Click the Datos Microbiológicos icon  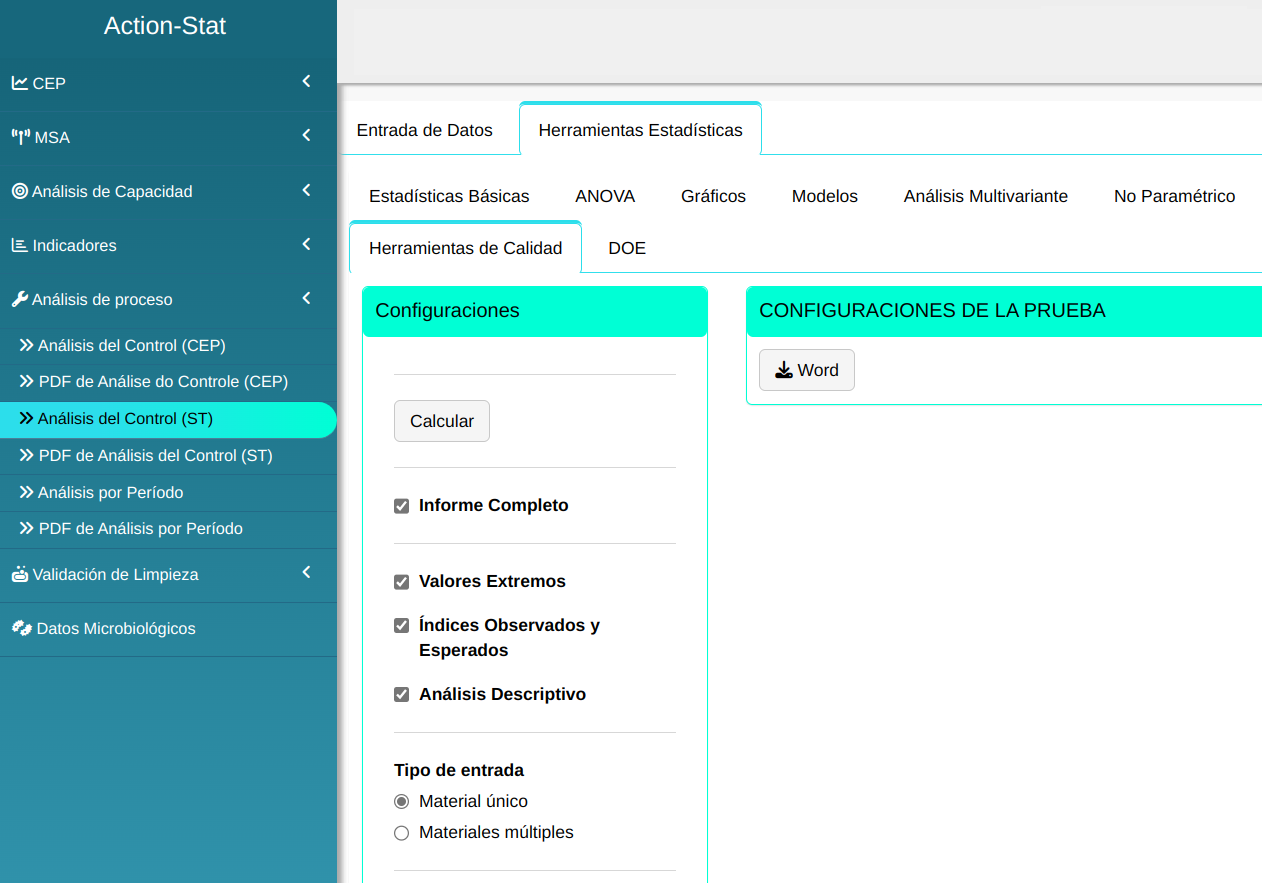coord(21,628)
